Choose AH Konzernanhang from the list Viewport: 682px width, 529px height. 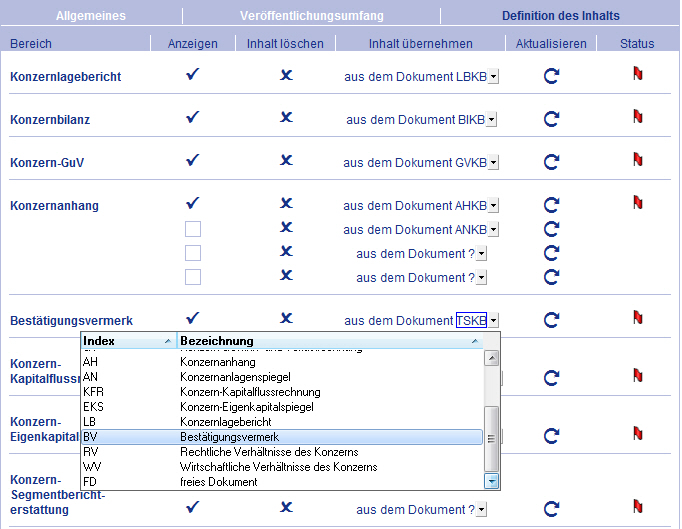[x=282, y=362]
